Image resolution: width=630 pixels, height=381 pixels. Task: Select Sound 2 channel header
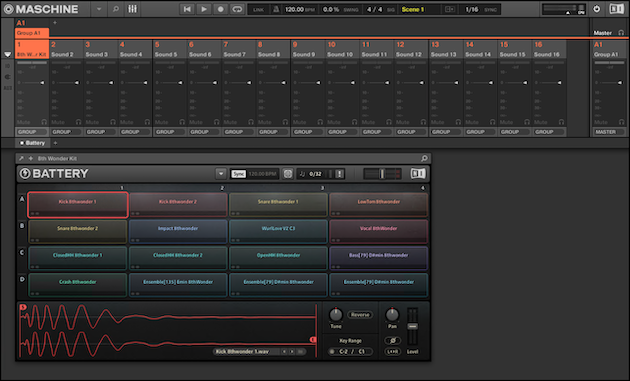tap(66, 49)
